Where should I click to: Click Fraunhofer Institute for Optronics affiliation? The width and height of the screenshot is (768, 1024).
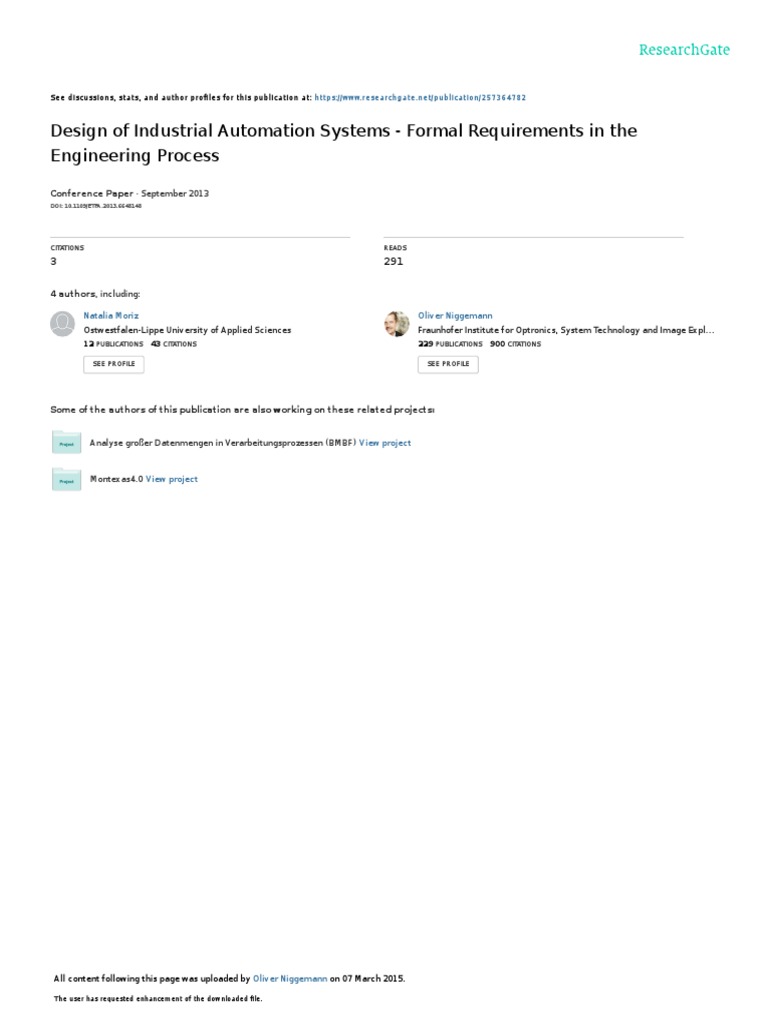pos(565,329)
